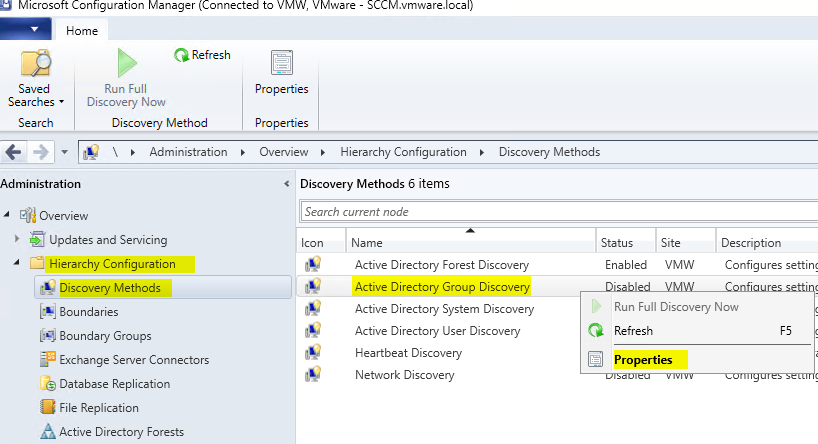
Task: Click the Refresh icon in the ribbon
Action: point(181,55)
